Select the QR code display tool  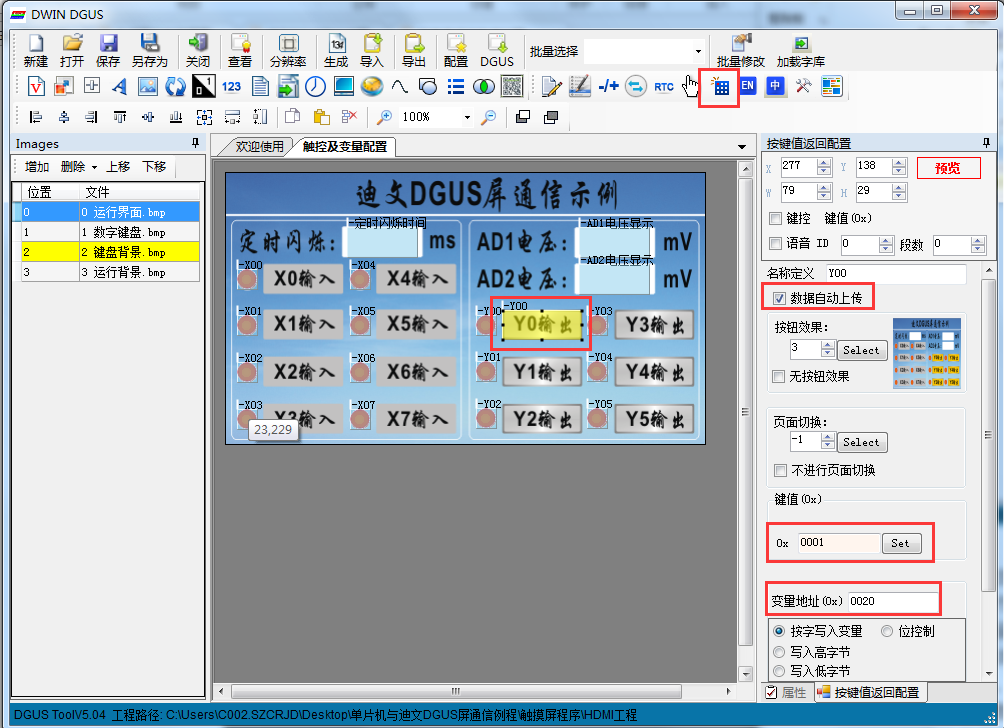[512, 86]
